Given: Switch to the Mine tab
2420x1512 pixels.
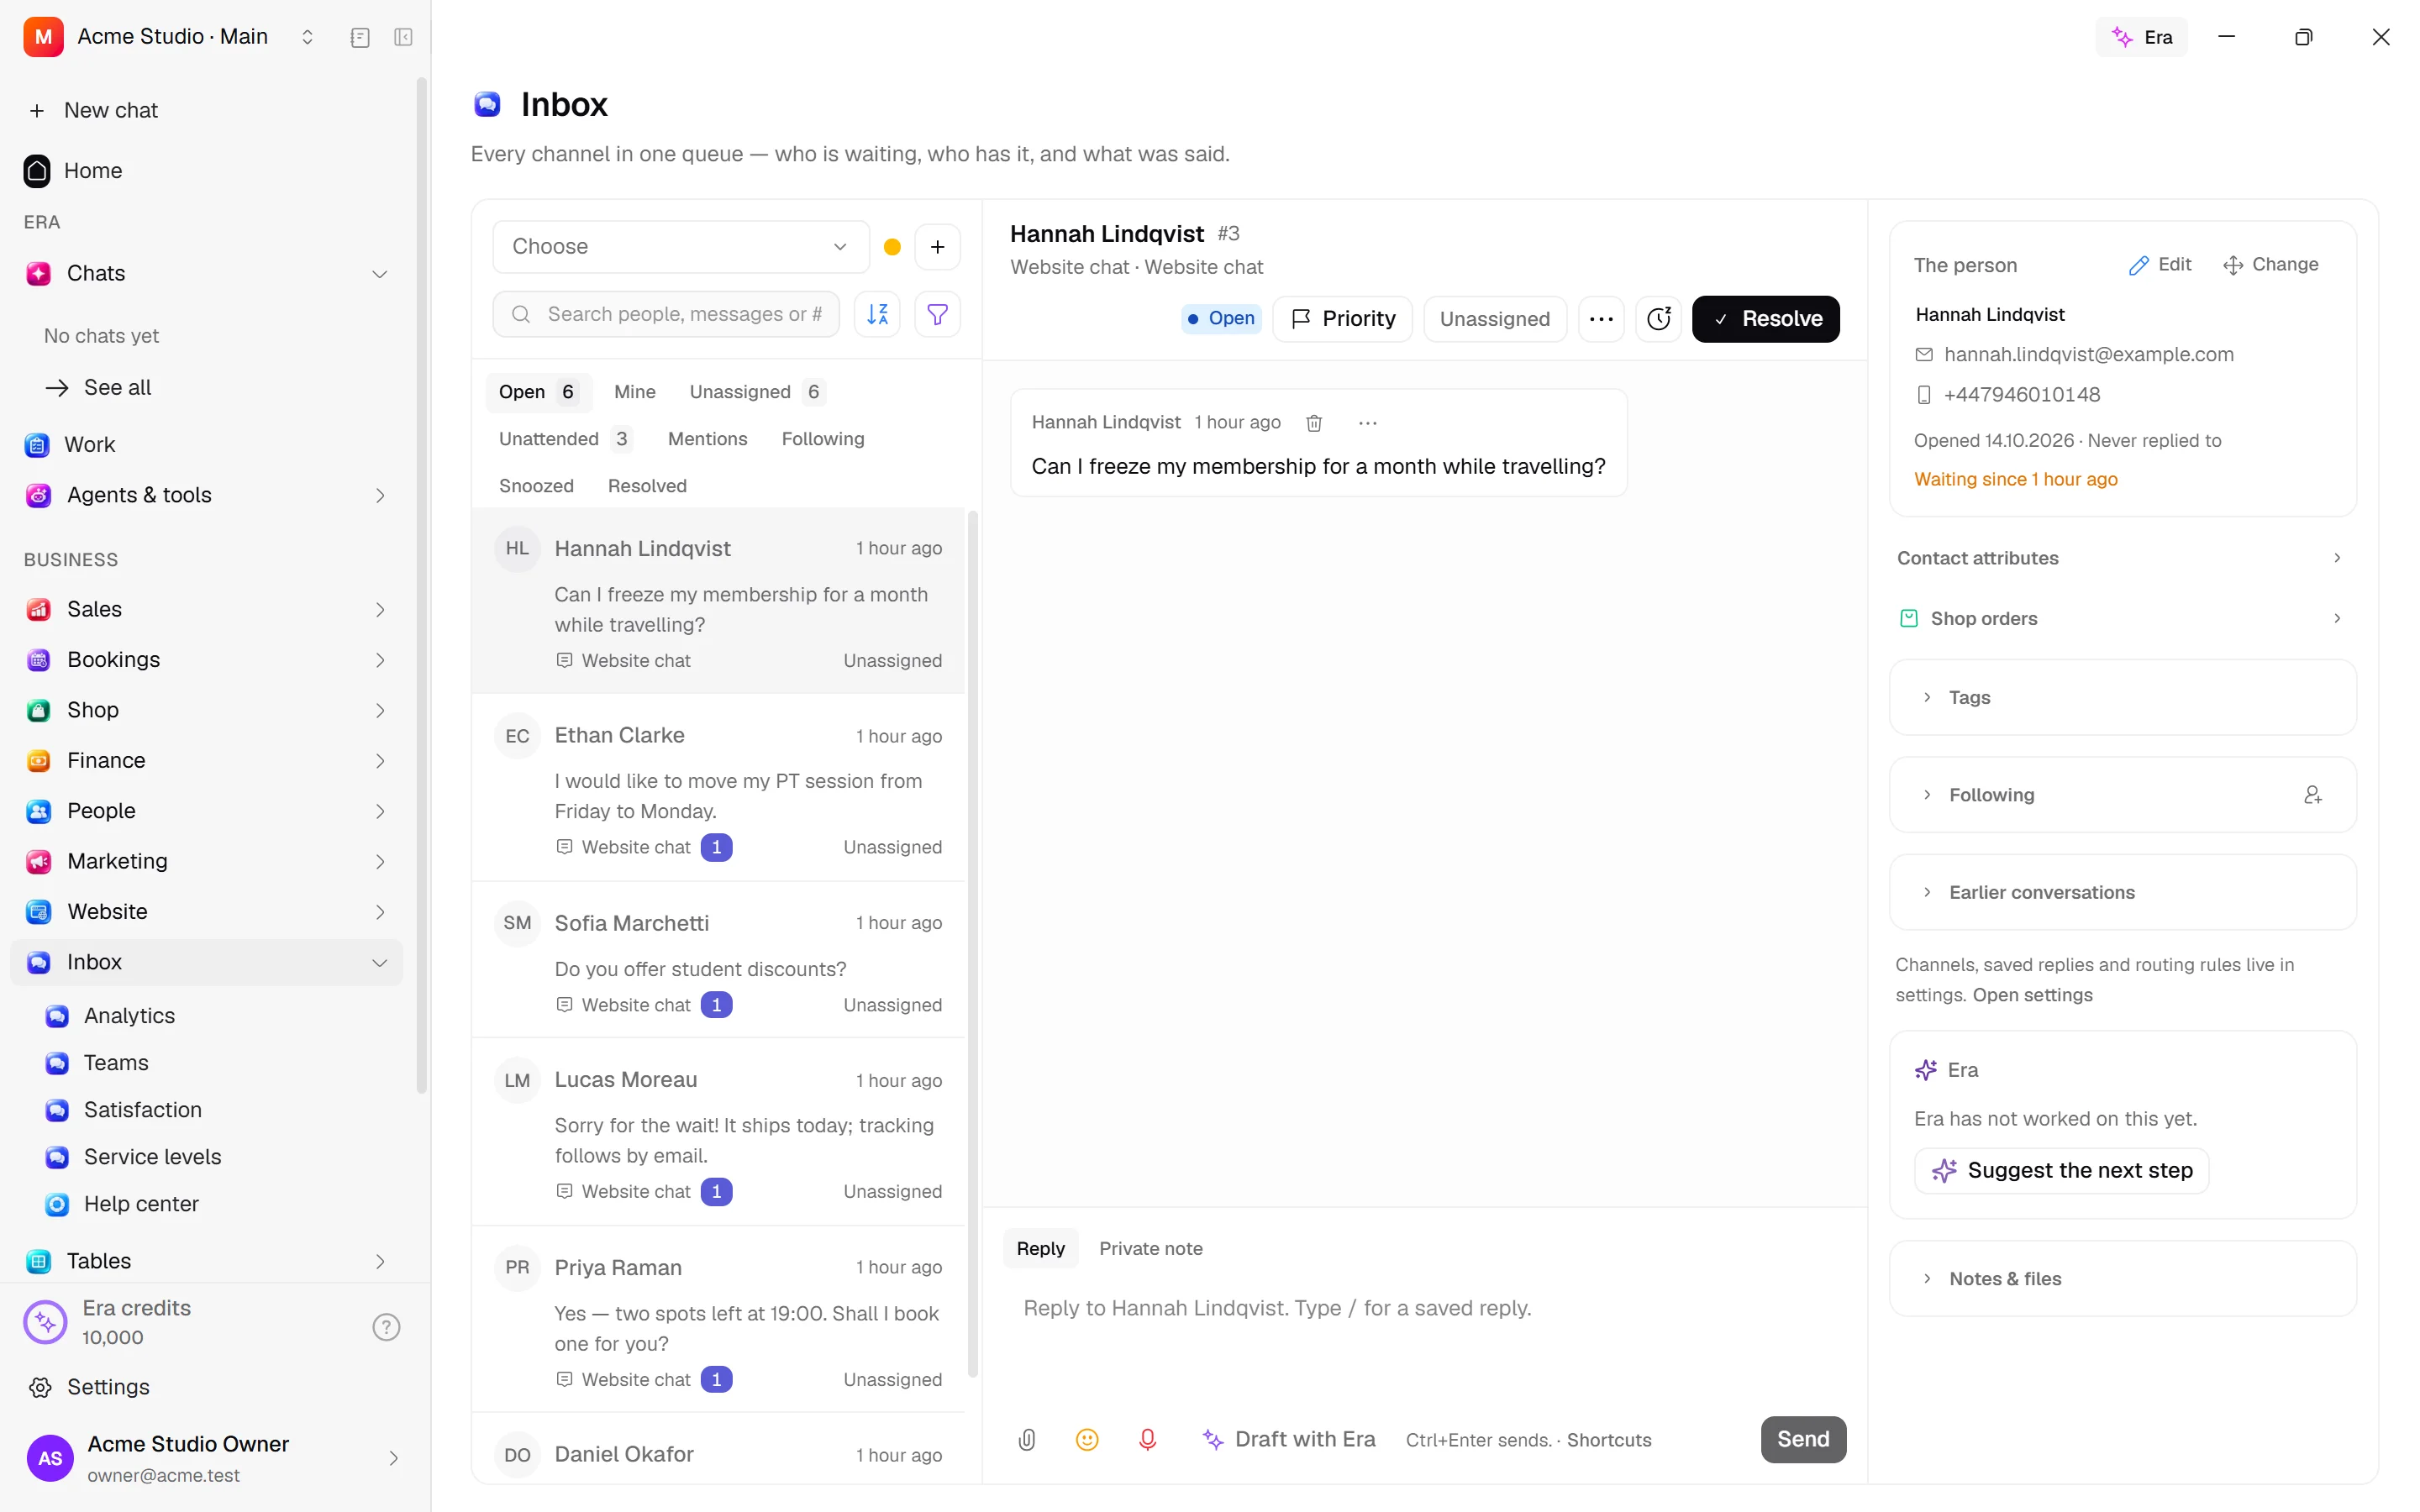Looking at the screenshot, I should click(634, 392).
